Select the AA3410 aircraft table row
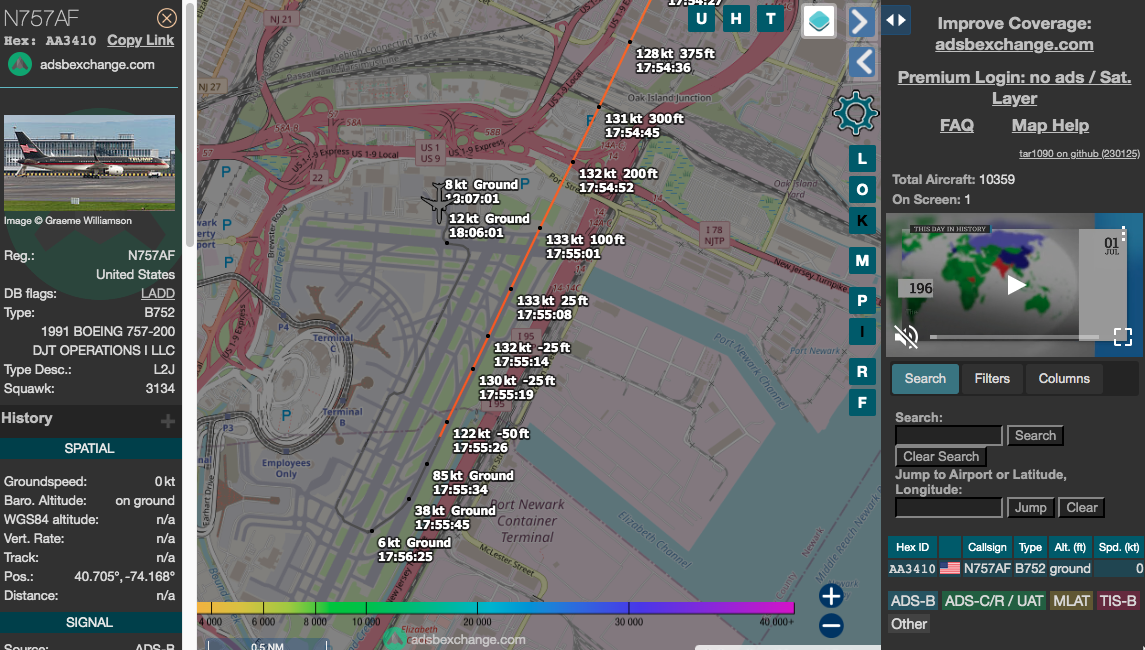 point(1016,568)
